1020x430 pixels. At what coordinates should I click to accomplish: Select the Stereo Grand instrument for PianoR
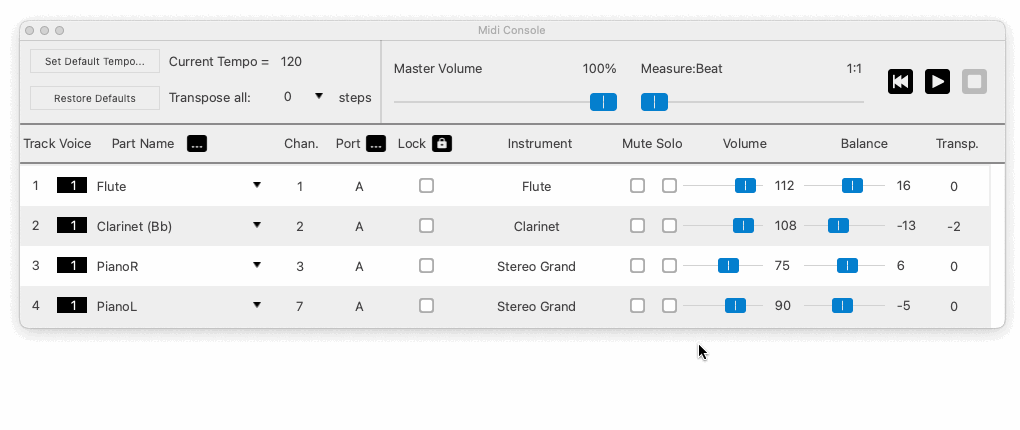click(x=536, y=266)
